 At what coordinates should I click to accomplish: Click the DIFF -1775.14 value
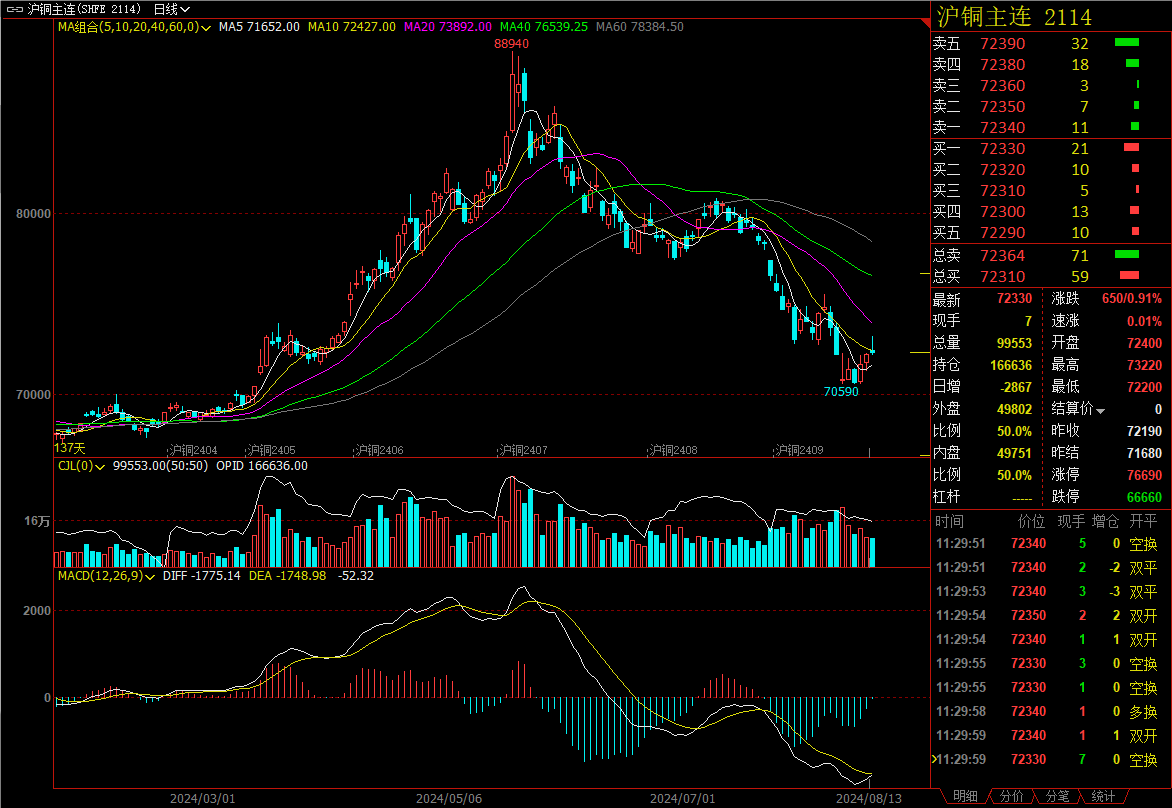tap(202, 576)
